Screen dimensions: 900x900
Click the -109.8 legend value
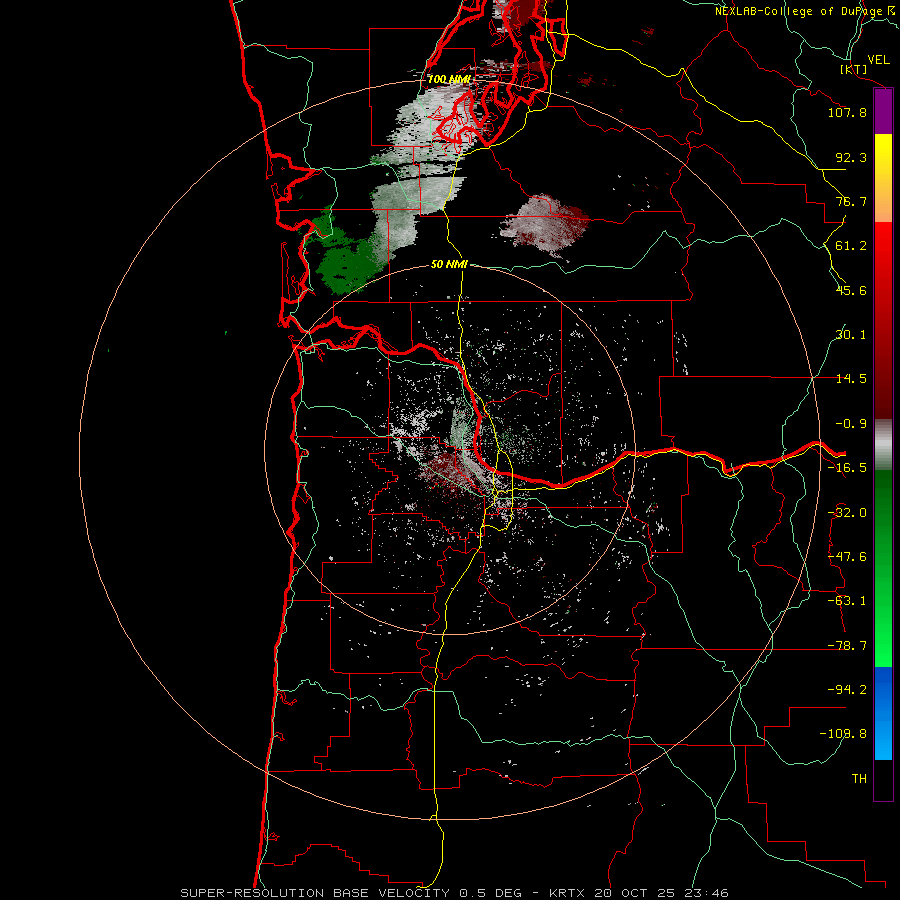(x=843, y=734)
